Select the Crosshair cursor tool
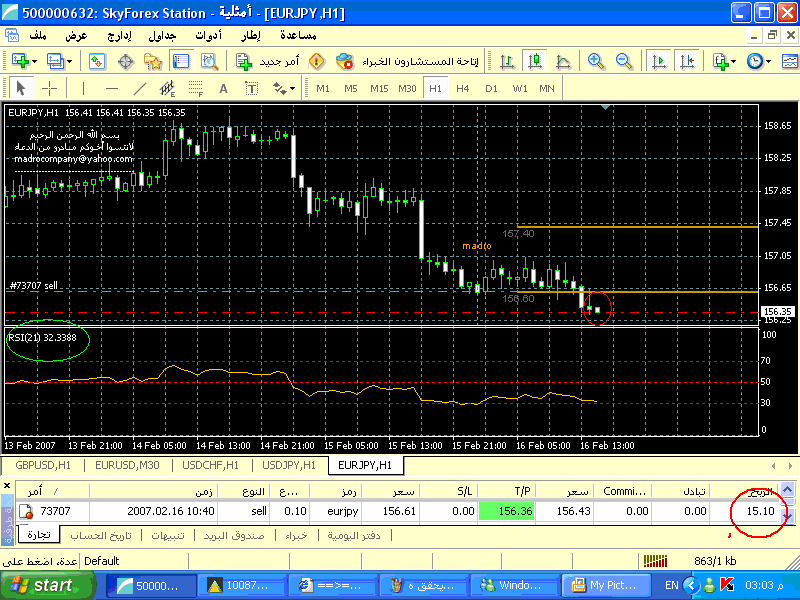 (49, 88)
